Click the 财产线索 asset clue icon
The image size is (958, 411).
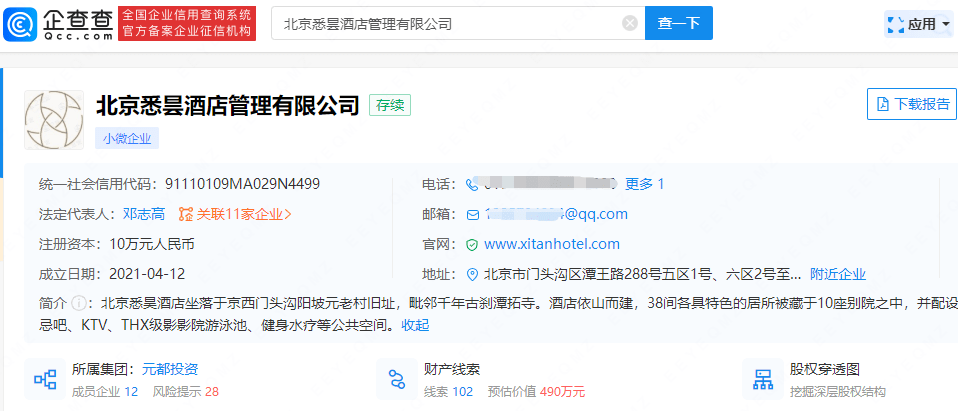point(397,379)
